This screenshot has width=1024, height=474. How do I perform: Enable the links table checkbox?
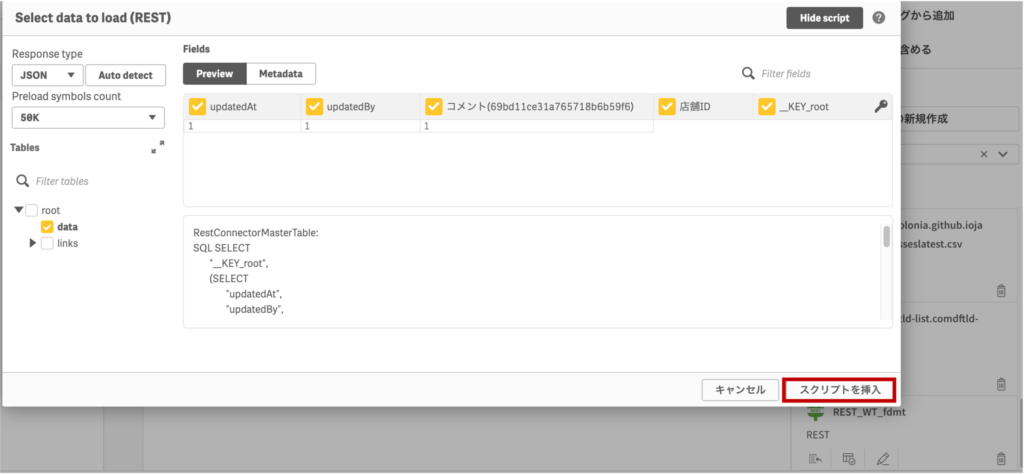point(47,243)
